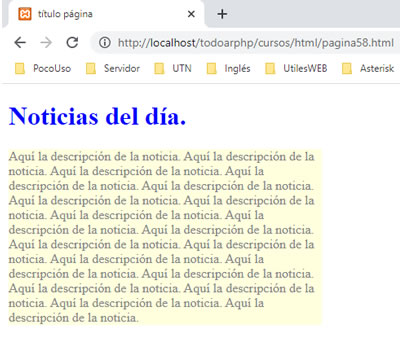Select the 'título página' tab
Screen dimensions: 400x360
click(105, 14)
